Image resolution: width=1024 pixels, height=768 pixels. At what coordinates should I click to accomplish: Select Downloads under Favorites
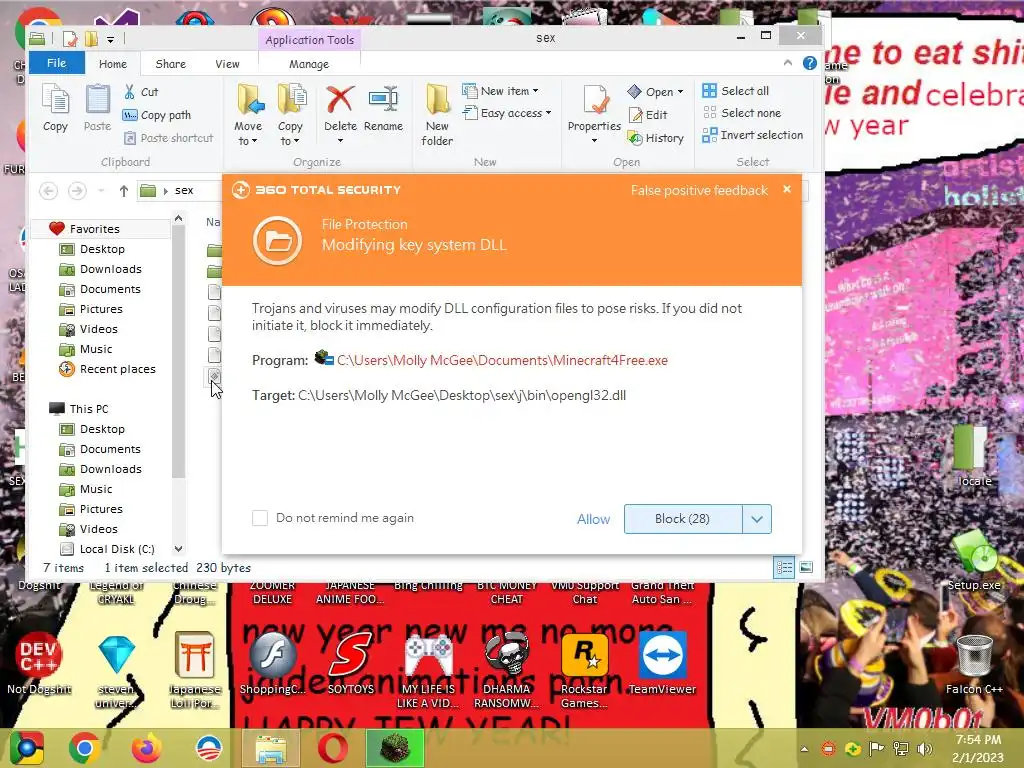tap(110, 269)
